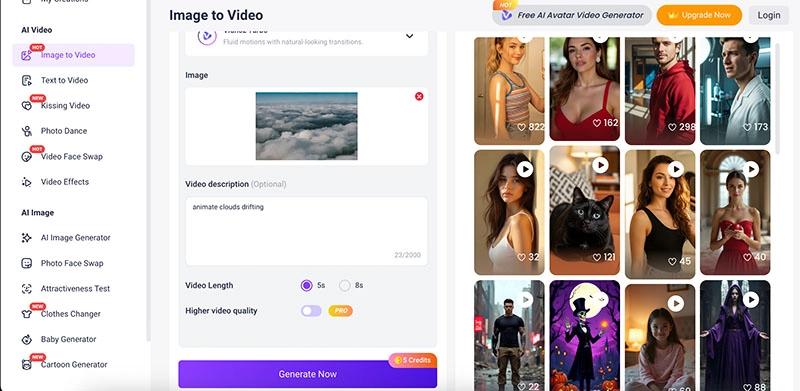The height and width of the screenshot is (391, 800).
Task: Play the red dress woman video
Action: [x=751, y=169]
